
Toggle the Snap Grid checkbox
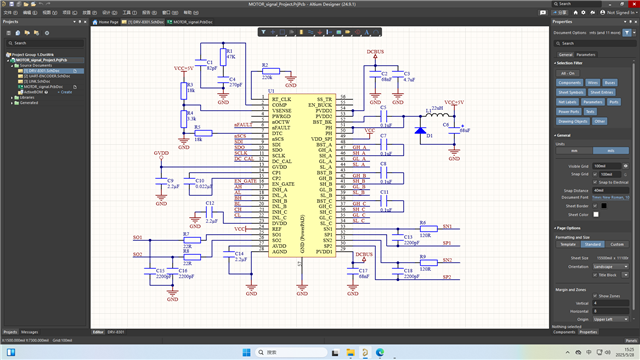point(595,174)
